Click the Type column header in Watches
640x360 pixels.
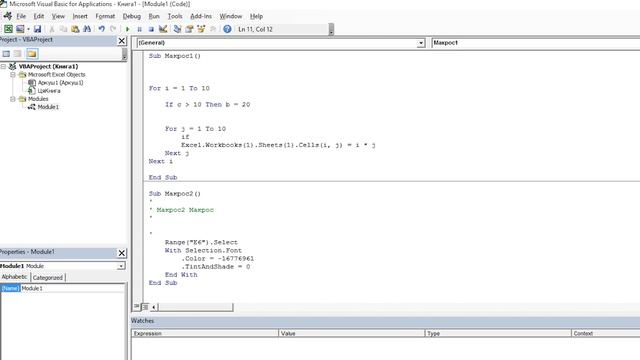(x=498, y=333)
